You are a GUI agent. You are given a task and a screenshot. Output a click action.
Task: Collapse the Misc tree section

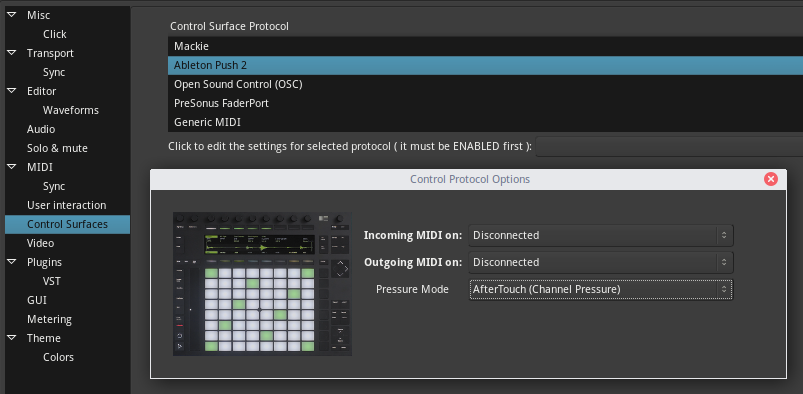pos(11,15)
